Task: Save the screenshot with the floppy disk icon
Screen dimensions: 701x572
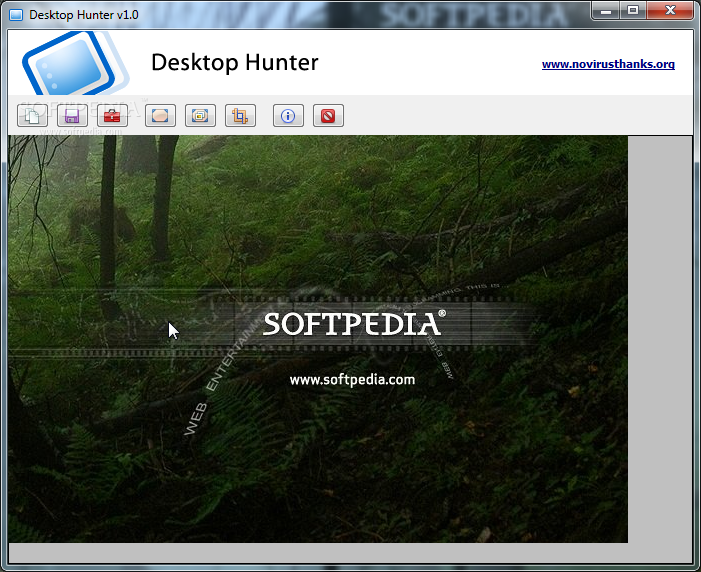Action: click(x=72, y=116)
